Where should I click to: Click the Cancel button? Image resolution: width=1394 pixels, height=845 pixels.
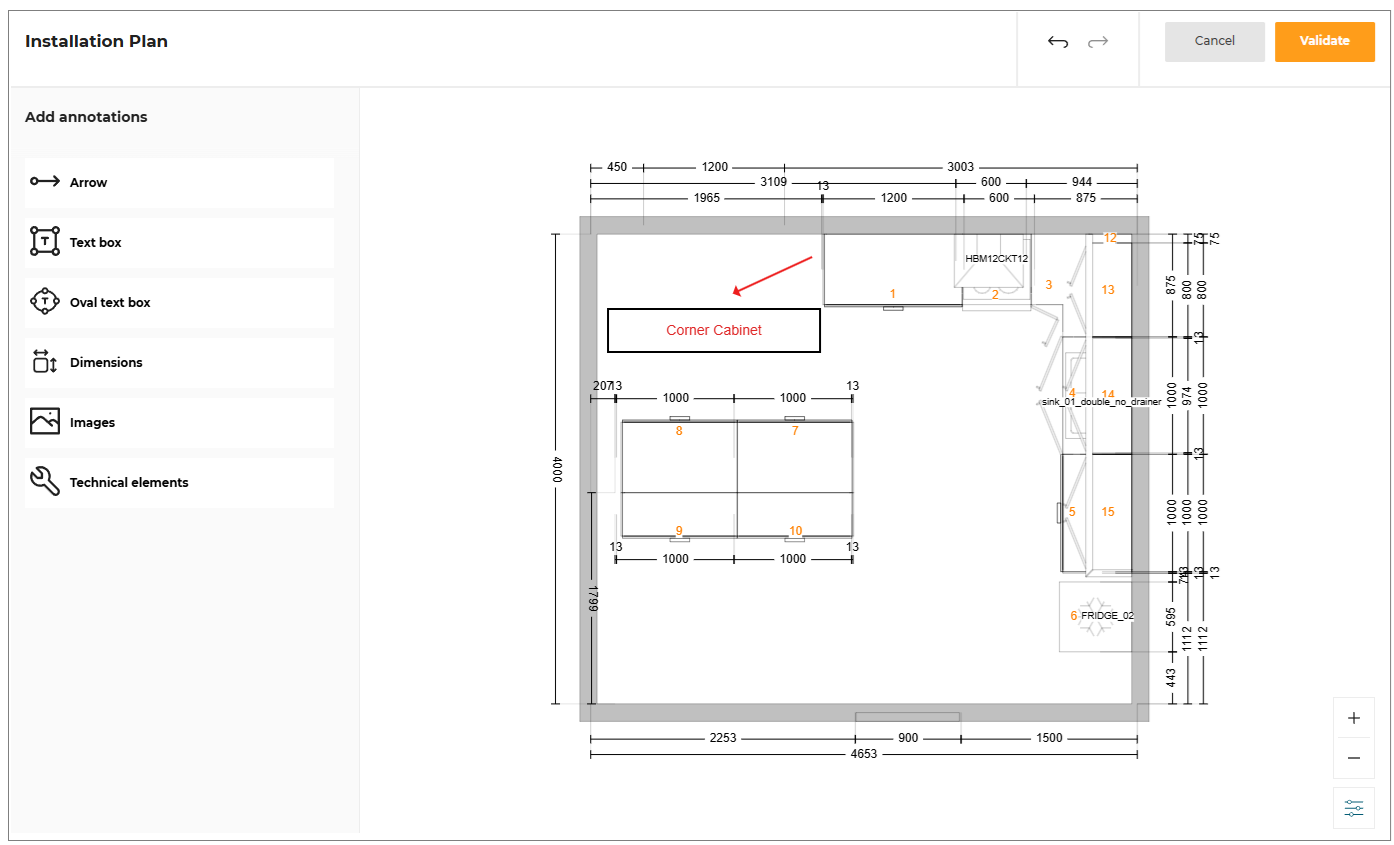pyautogui.click(x=1214, y=41)
